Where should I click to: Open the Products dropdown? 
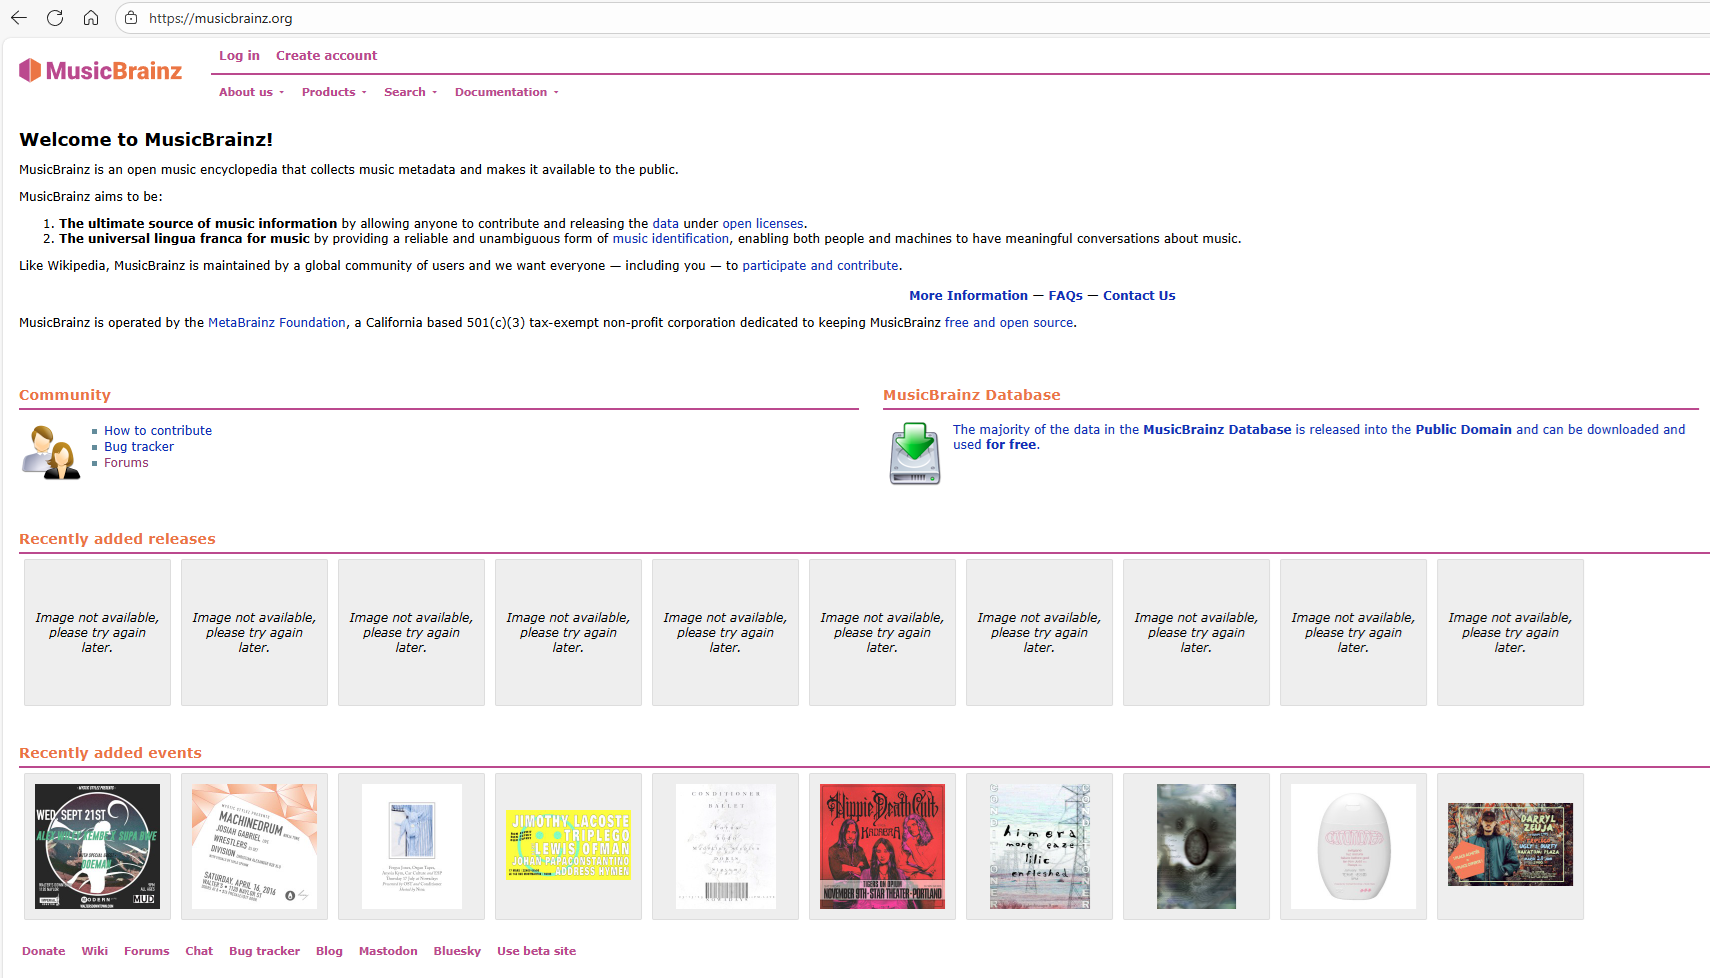tap(334, 92)
